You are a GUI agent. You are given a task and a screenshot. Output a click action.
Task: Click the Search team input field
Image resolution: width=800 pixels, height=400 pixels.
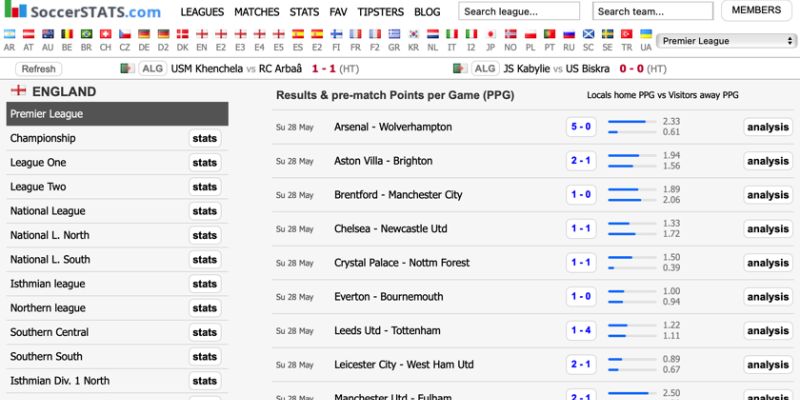pyautogui.click(x=652, y=12)
